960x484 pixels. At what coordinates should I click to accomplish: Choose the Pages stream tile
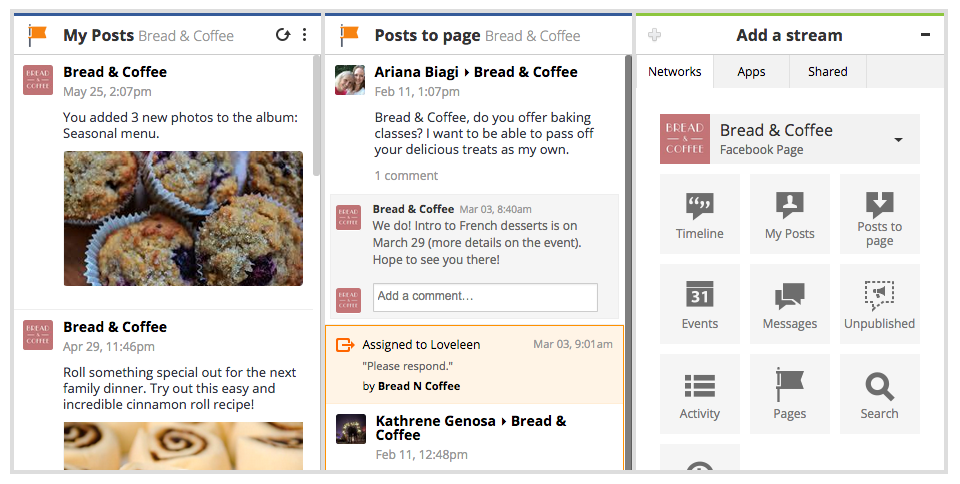pyautogui.click(x=789, y=393)
